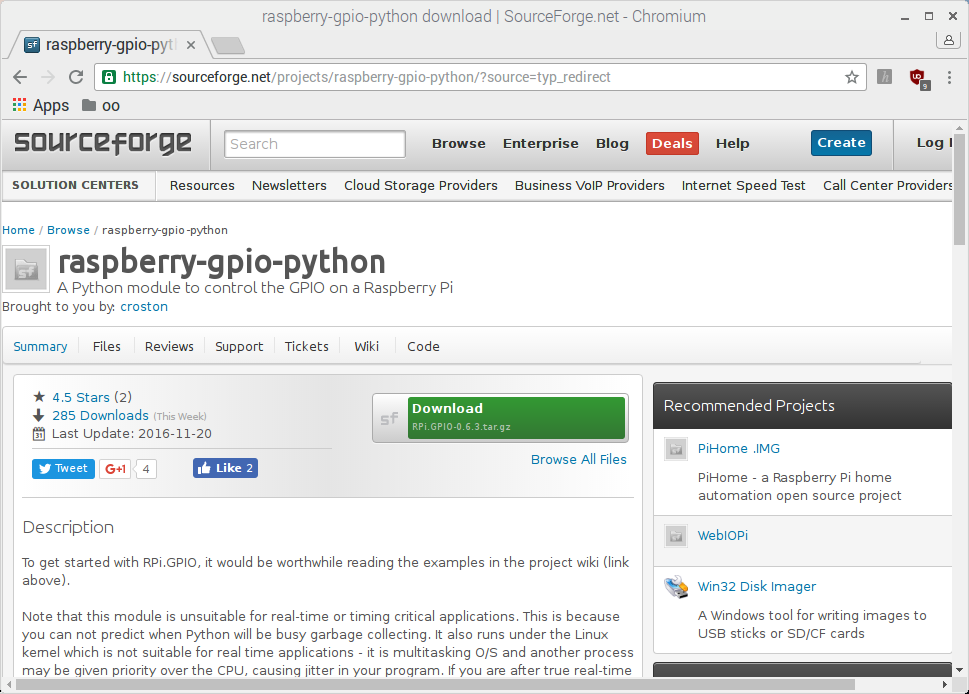This screenshot has width=969, height=694.
Task: Click the user profile icon in title bar
Action: click(x=949, y=40)
